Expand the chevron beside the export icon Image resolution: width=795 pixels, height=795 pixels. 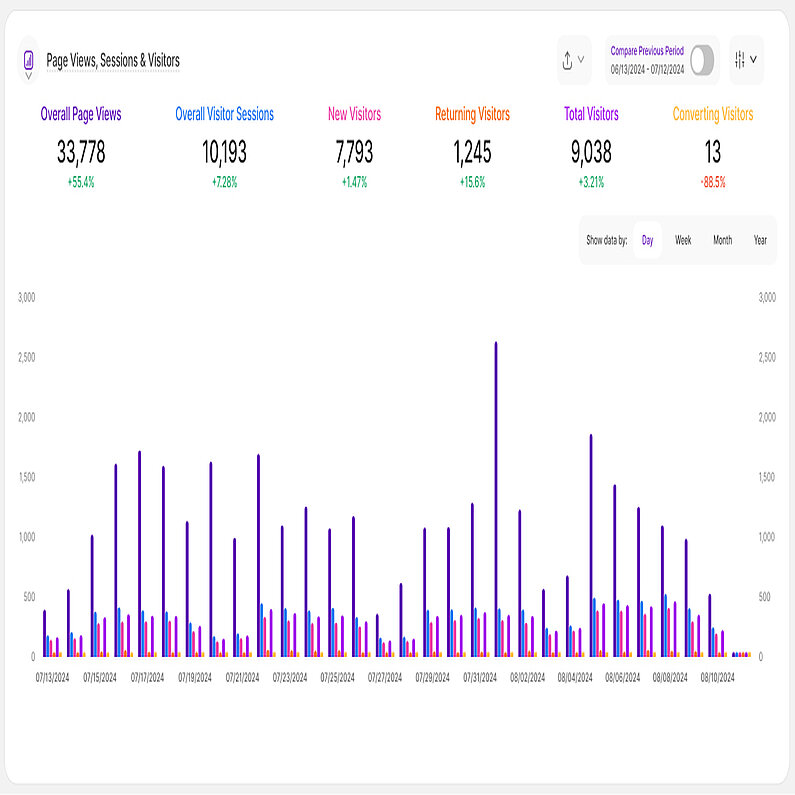[581, 60]
